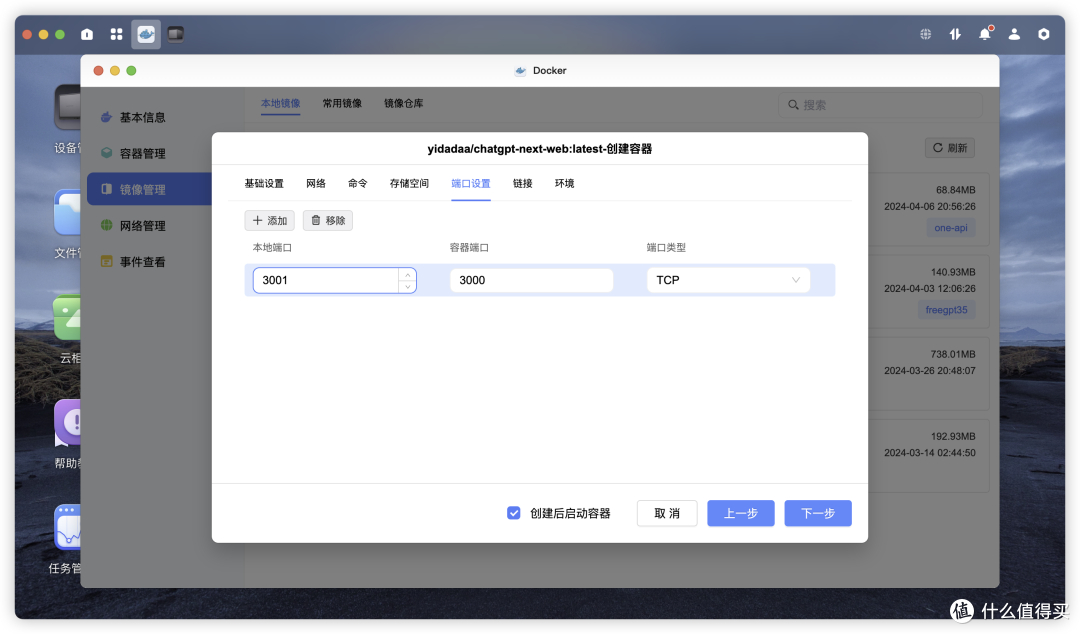Open the TCP port type dropdown
The image size is (1080, 634).
click(728, 280)
